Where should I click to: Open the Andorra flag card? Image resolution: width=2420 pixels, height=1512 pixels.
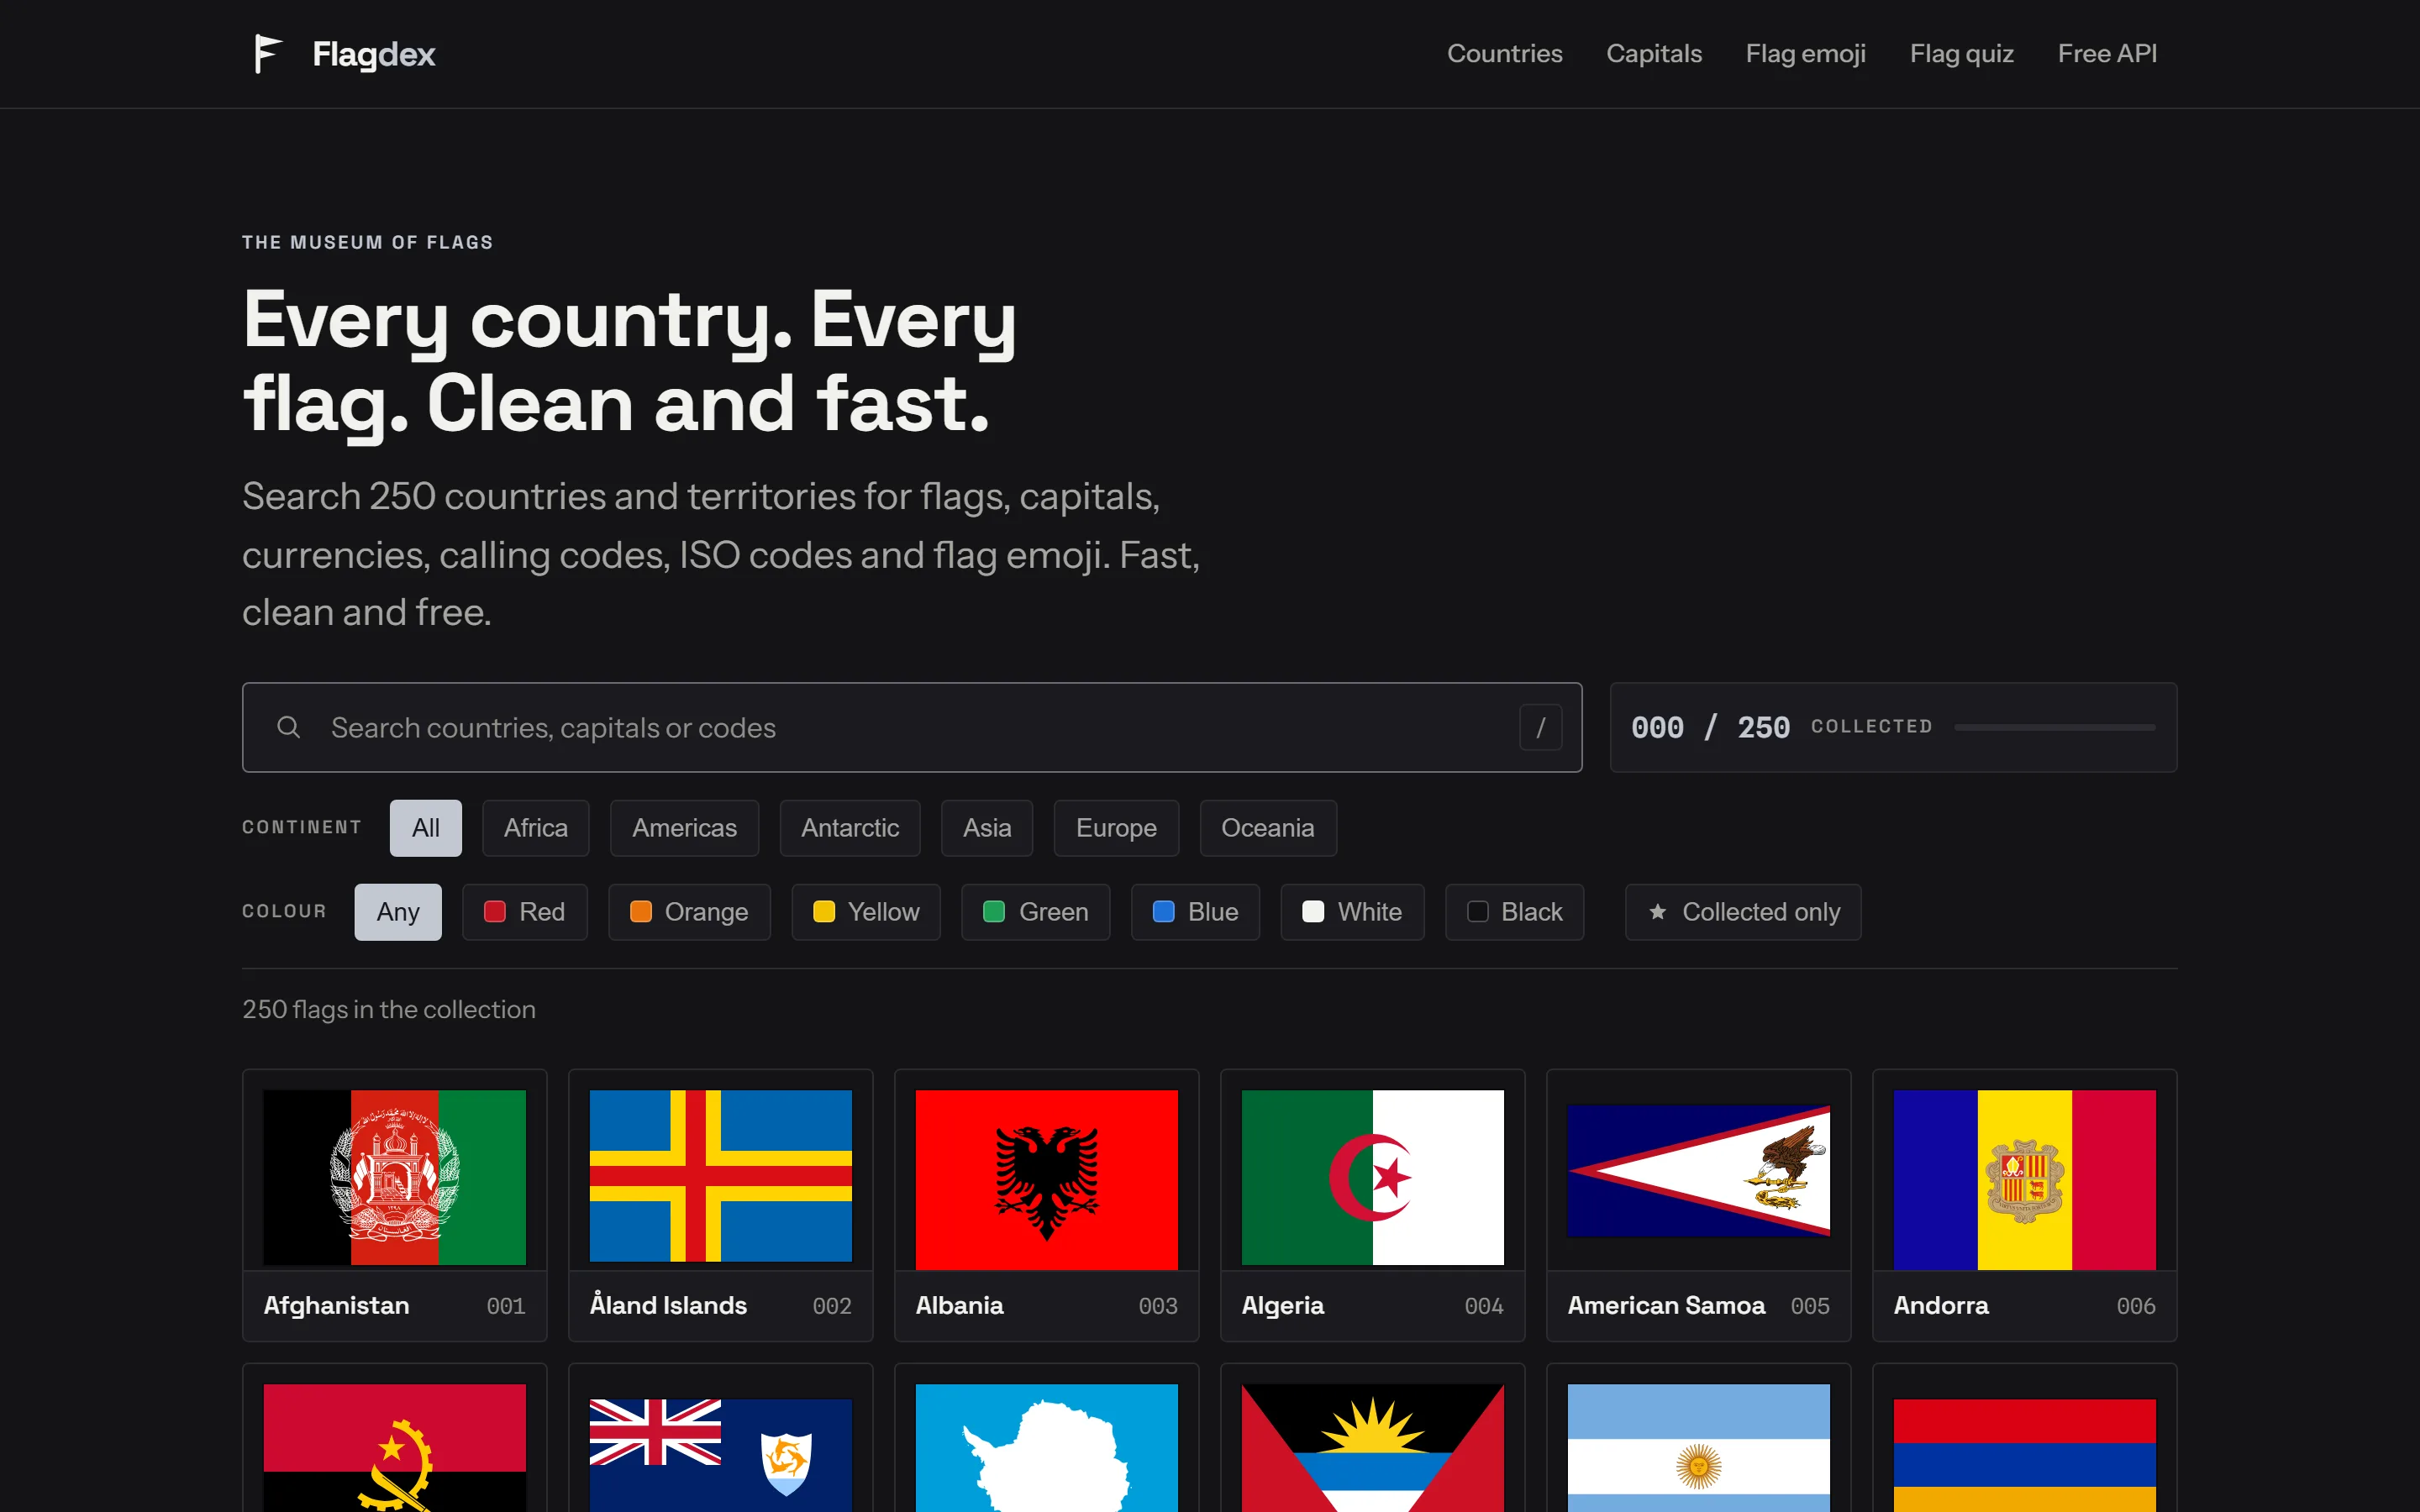[2024, 1205]
